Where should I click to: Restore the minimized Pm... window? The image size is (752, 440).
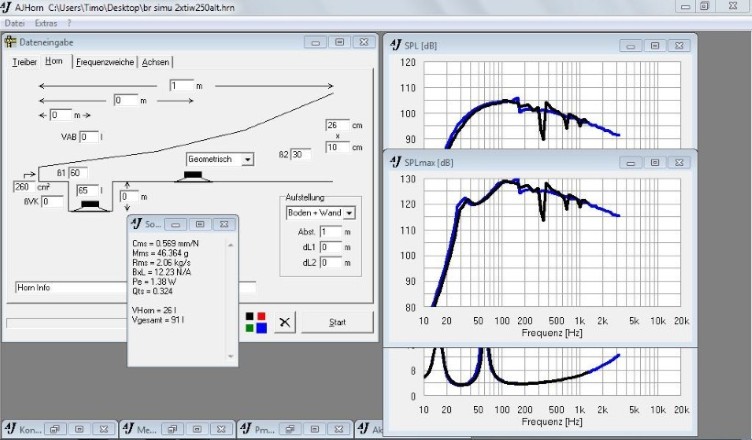pyautogui.click(x=290, y=429)
